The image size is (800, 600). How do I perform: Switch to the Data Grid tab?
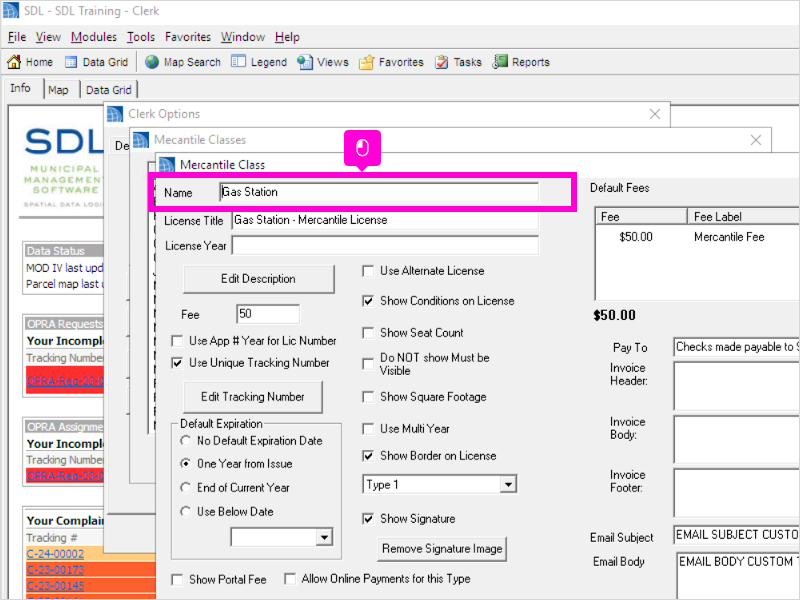tap(108, 90)
